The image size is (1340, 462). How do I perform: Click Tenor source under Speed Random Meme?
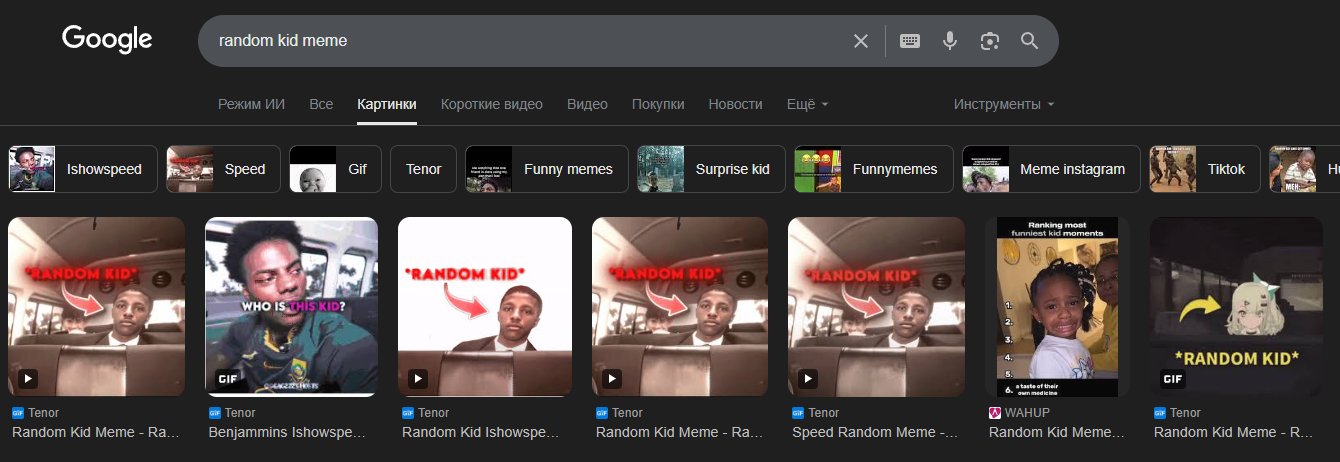click(824, 412)
